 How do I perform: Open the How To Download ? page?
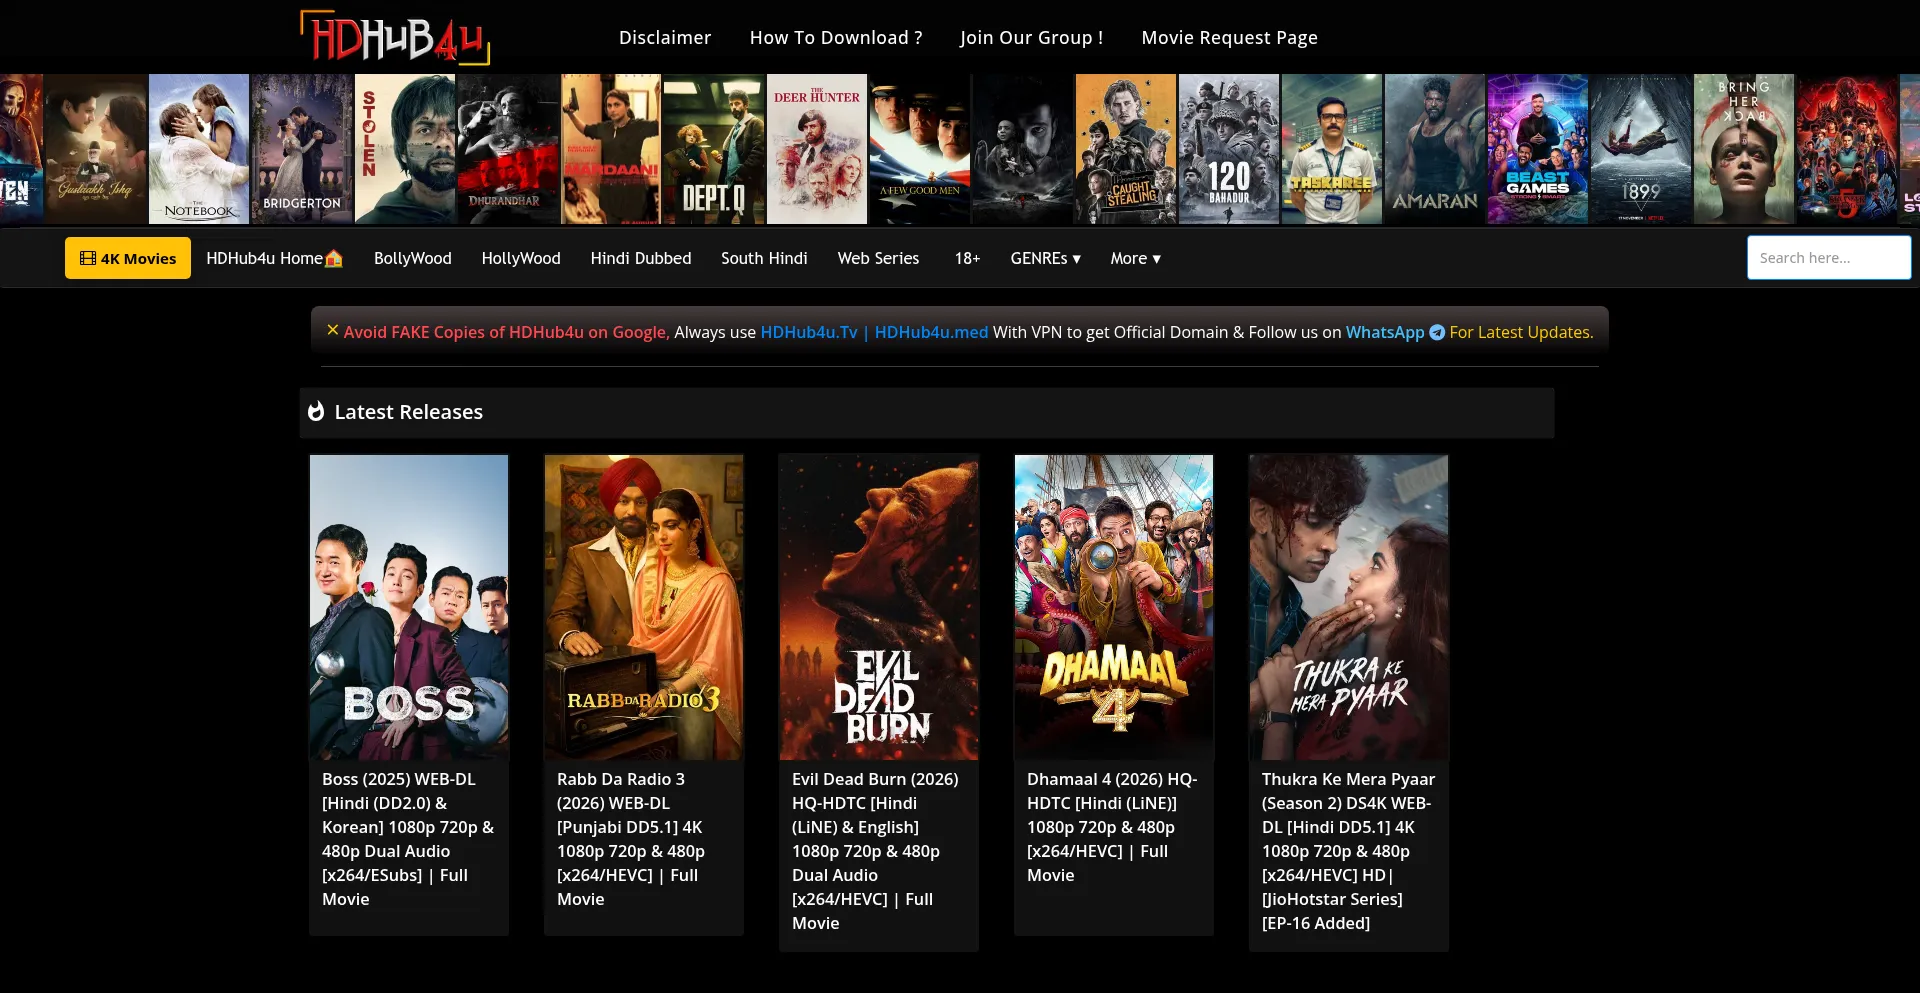(836, 37)
